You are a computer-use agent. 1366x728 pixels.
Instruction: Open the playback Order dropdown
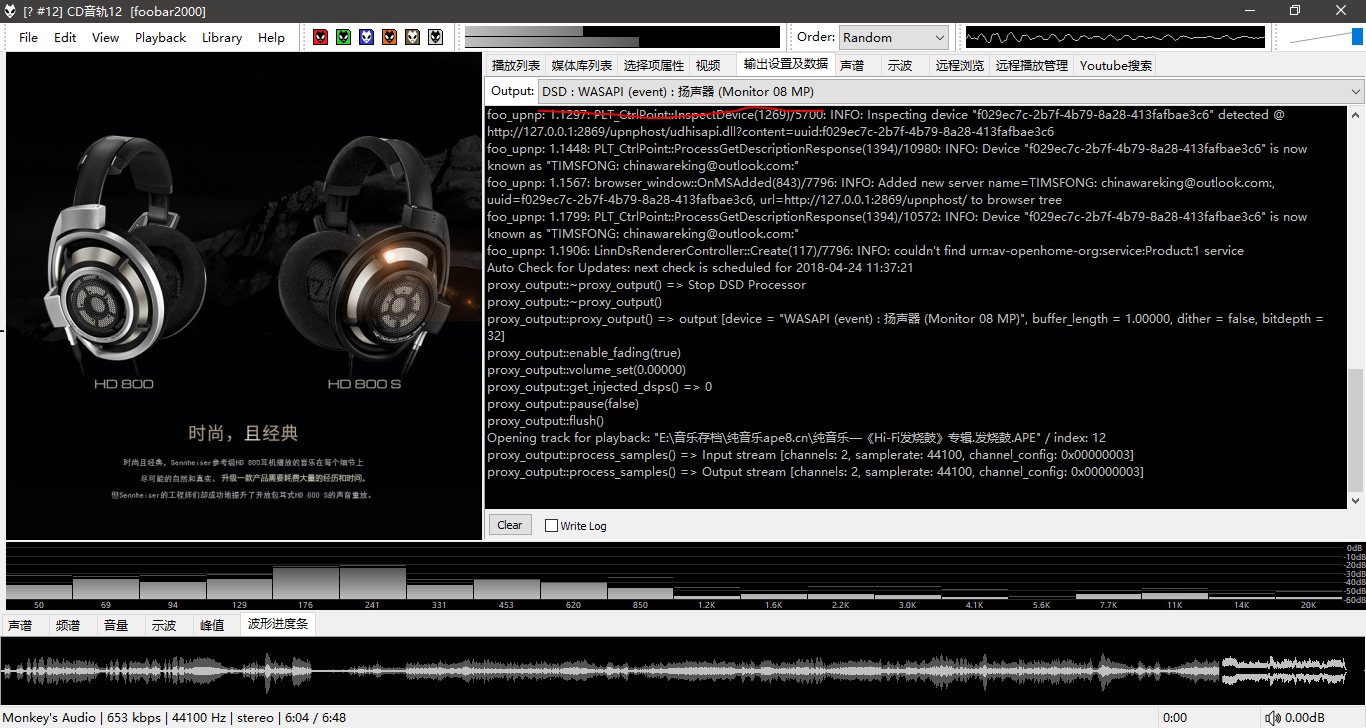click(x=893, y=37)
